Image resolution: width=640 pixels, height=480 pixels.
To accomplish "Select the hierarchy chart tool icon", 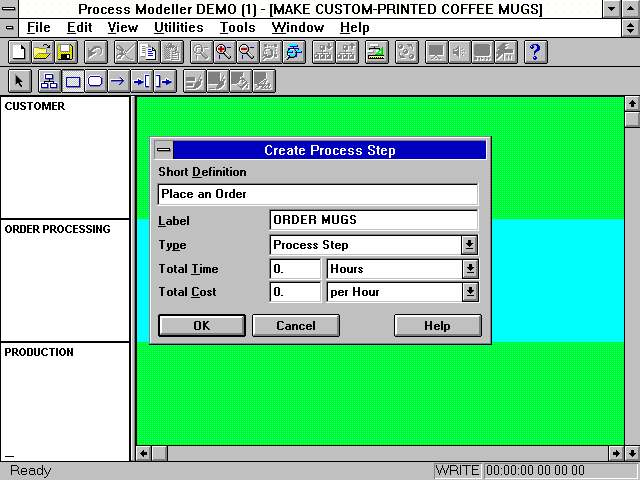I will (x=49, y=81).
